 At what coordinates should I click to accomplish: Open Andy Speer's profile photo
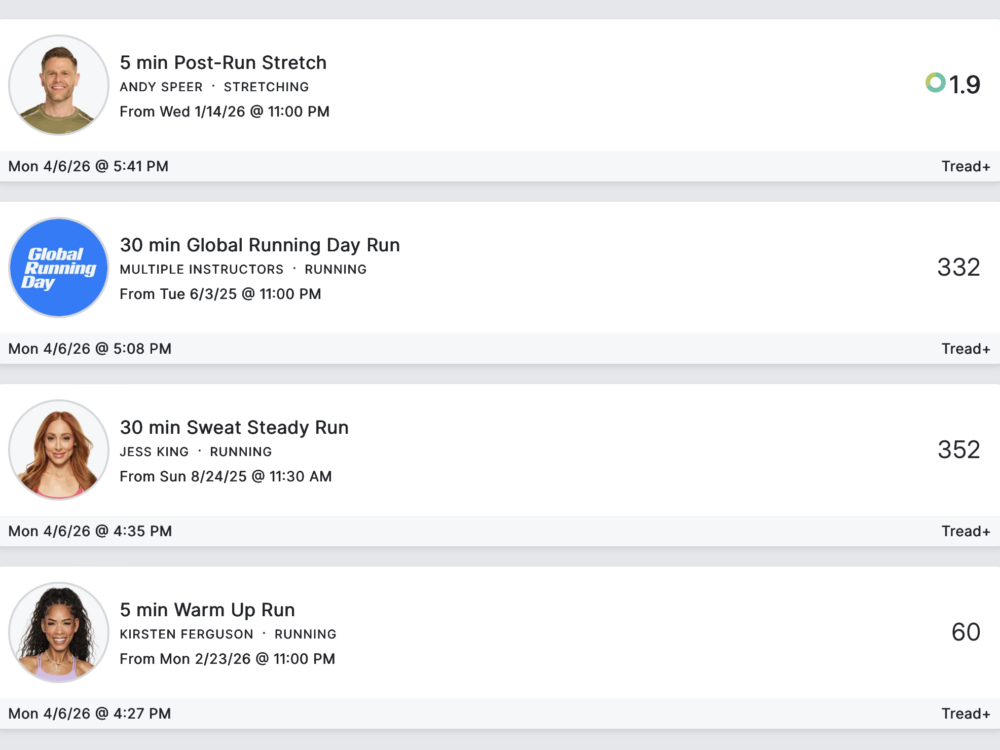(59, 85)
